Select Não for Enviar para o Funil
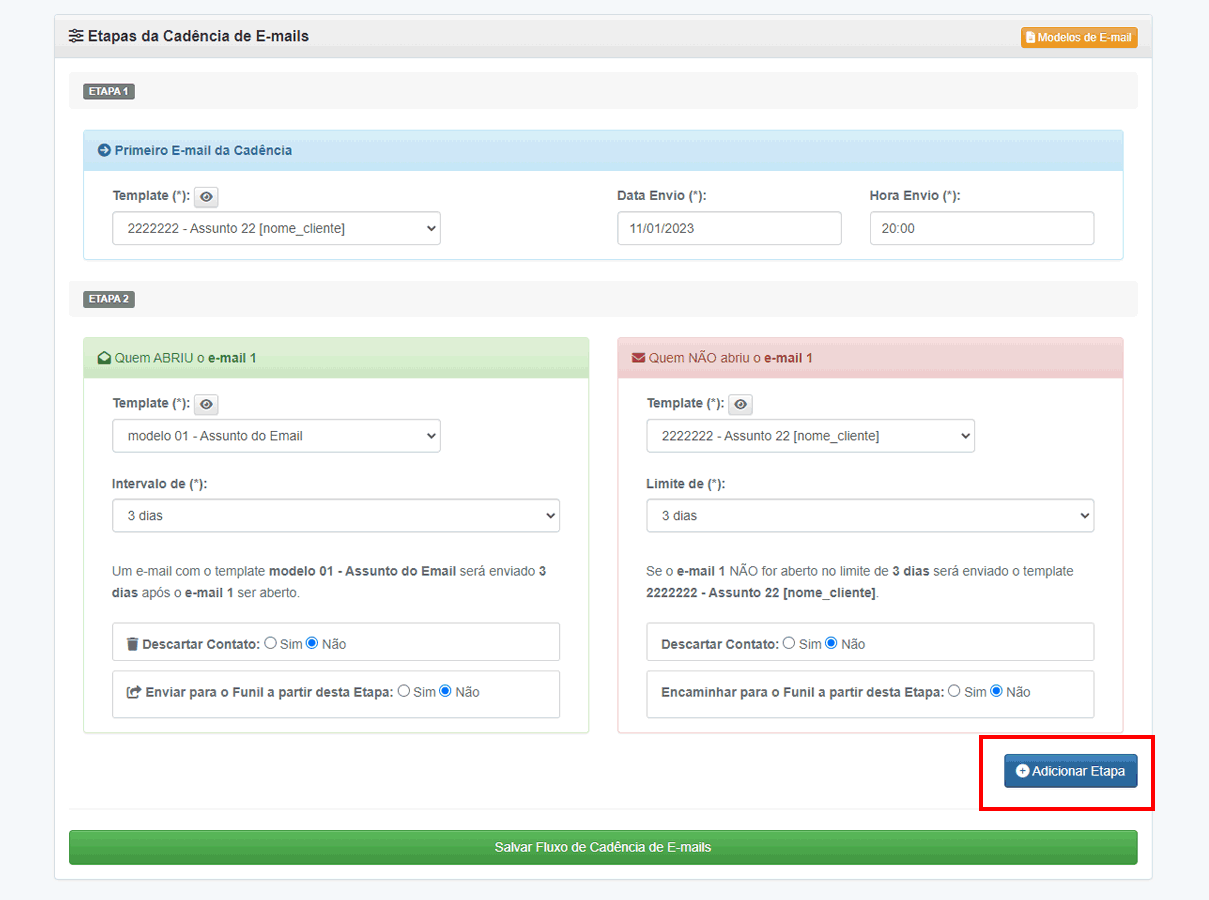Screen dimensions: 1209x900 pyautogui.click(x=445, y=691)
